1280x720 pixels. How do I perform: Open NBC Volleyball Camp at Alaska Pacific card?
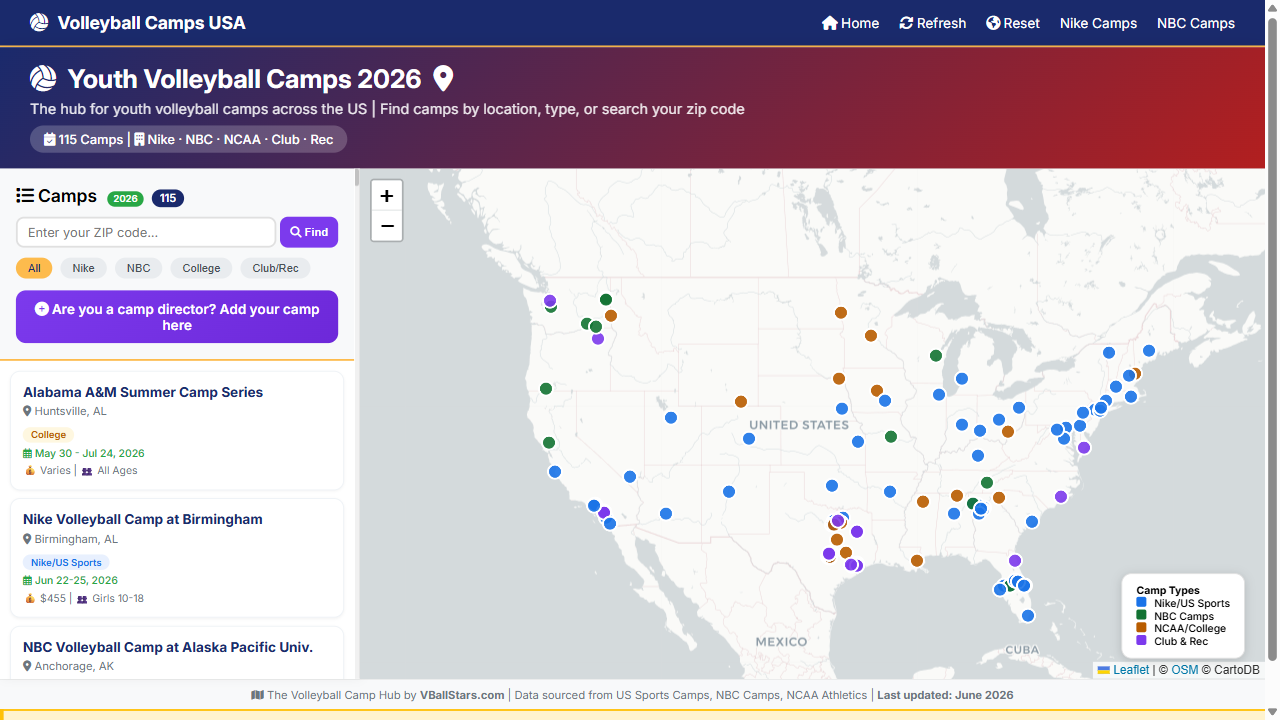pyautogui.click(x=177, y=653)
